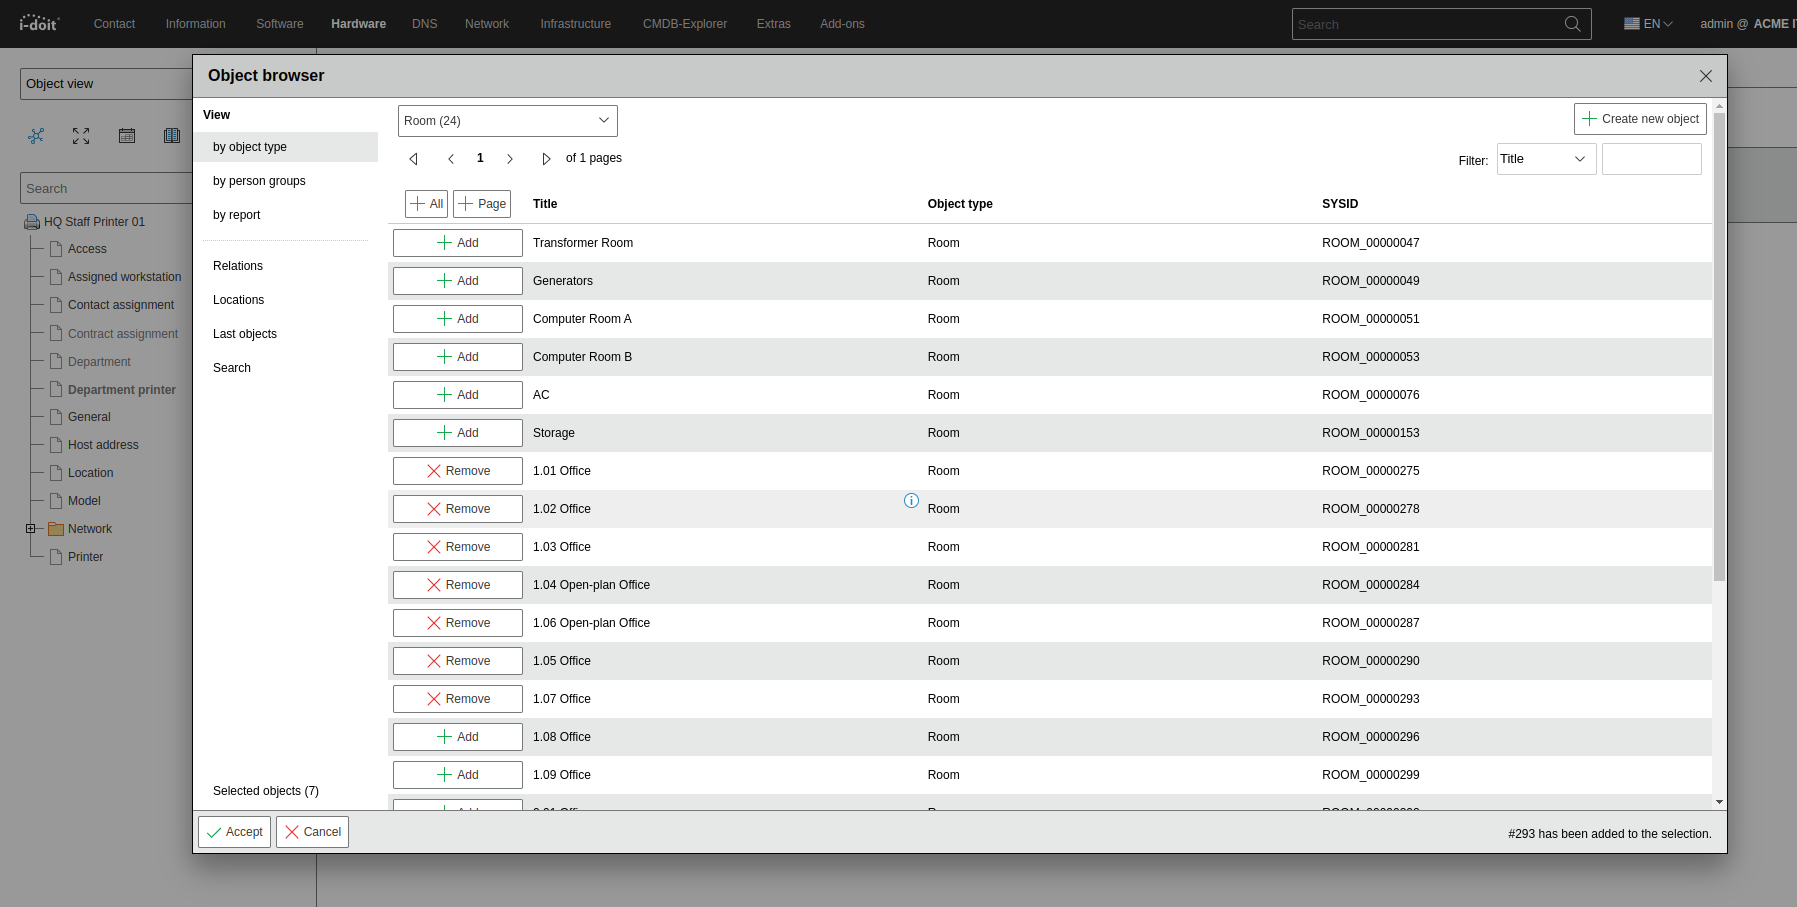This screenshot has width=1797, height=907.
Task: Go to last page arrow in pagination
Action: tap(546, 159)
